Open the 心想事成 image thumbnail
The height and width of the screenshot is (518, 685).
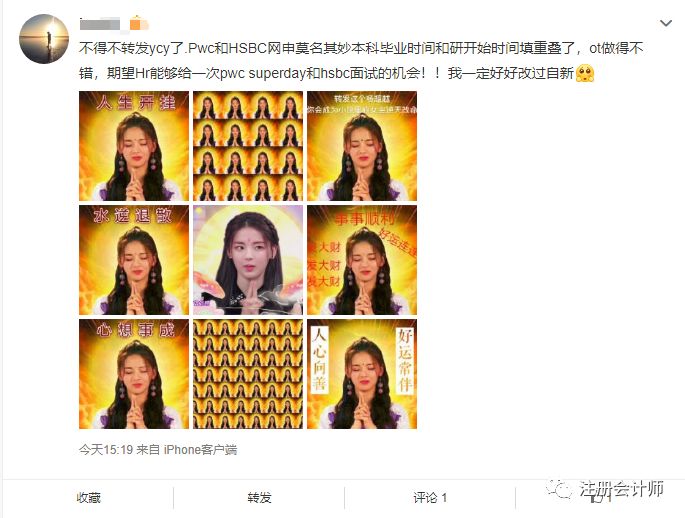[x=134, y=374]
